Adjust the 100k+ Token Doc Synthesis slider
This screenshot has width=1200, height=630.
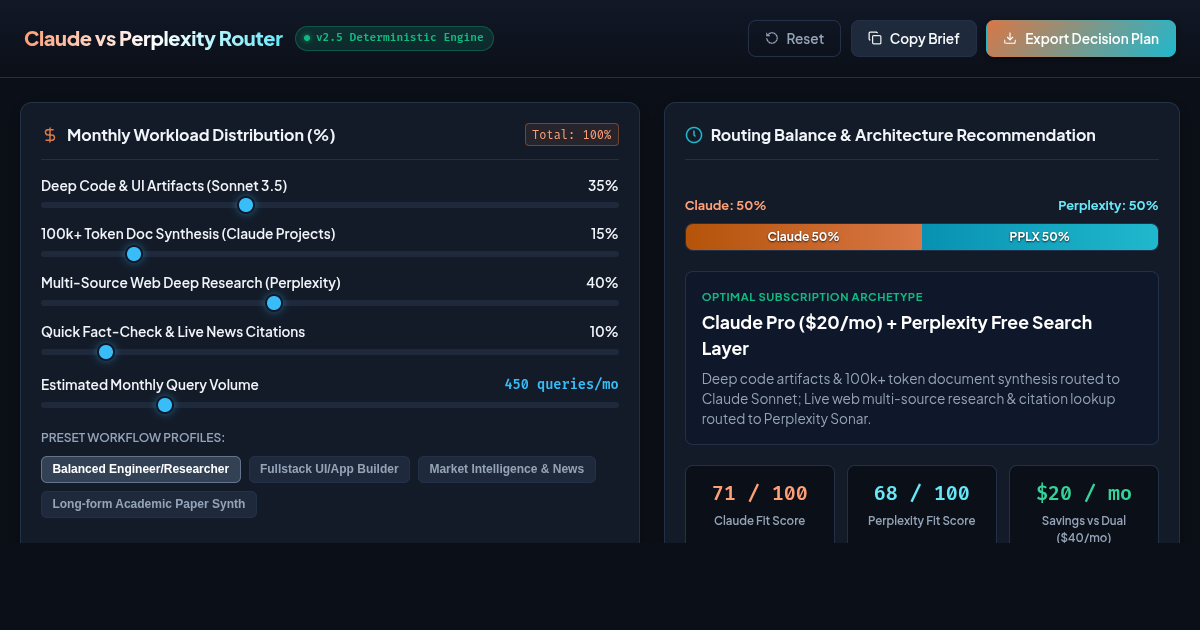[x=330, y=254]
